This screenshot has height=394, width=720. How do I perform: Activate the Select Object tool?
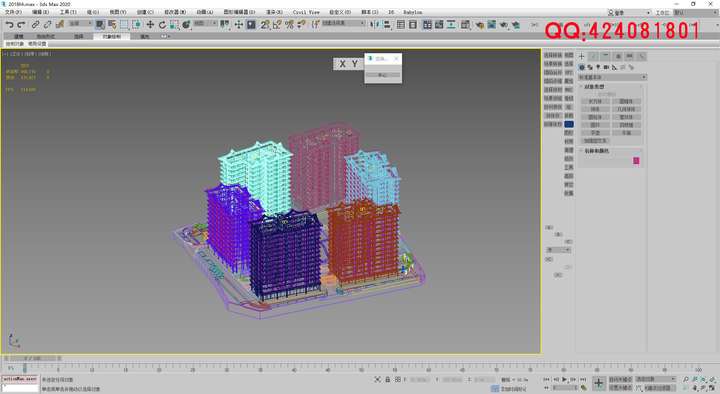(100, 24)
